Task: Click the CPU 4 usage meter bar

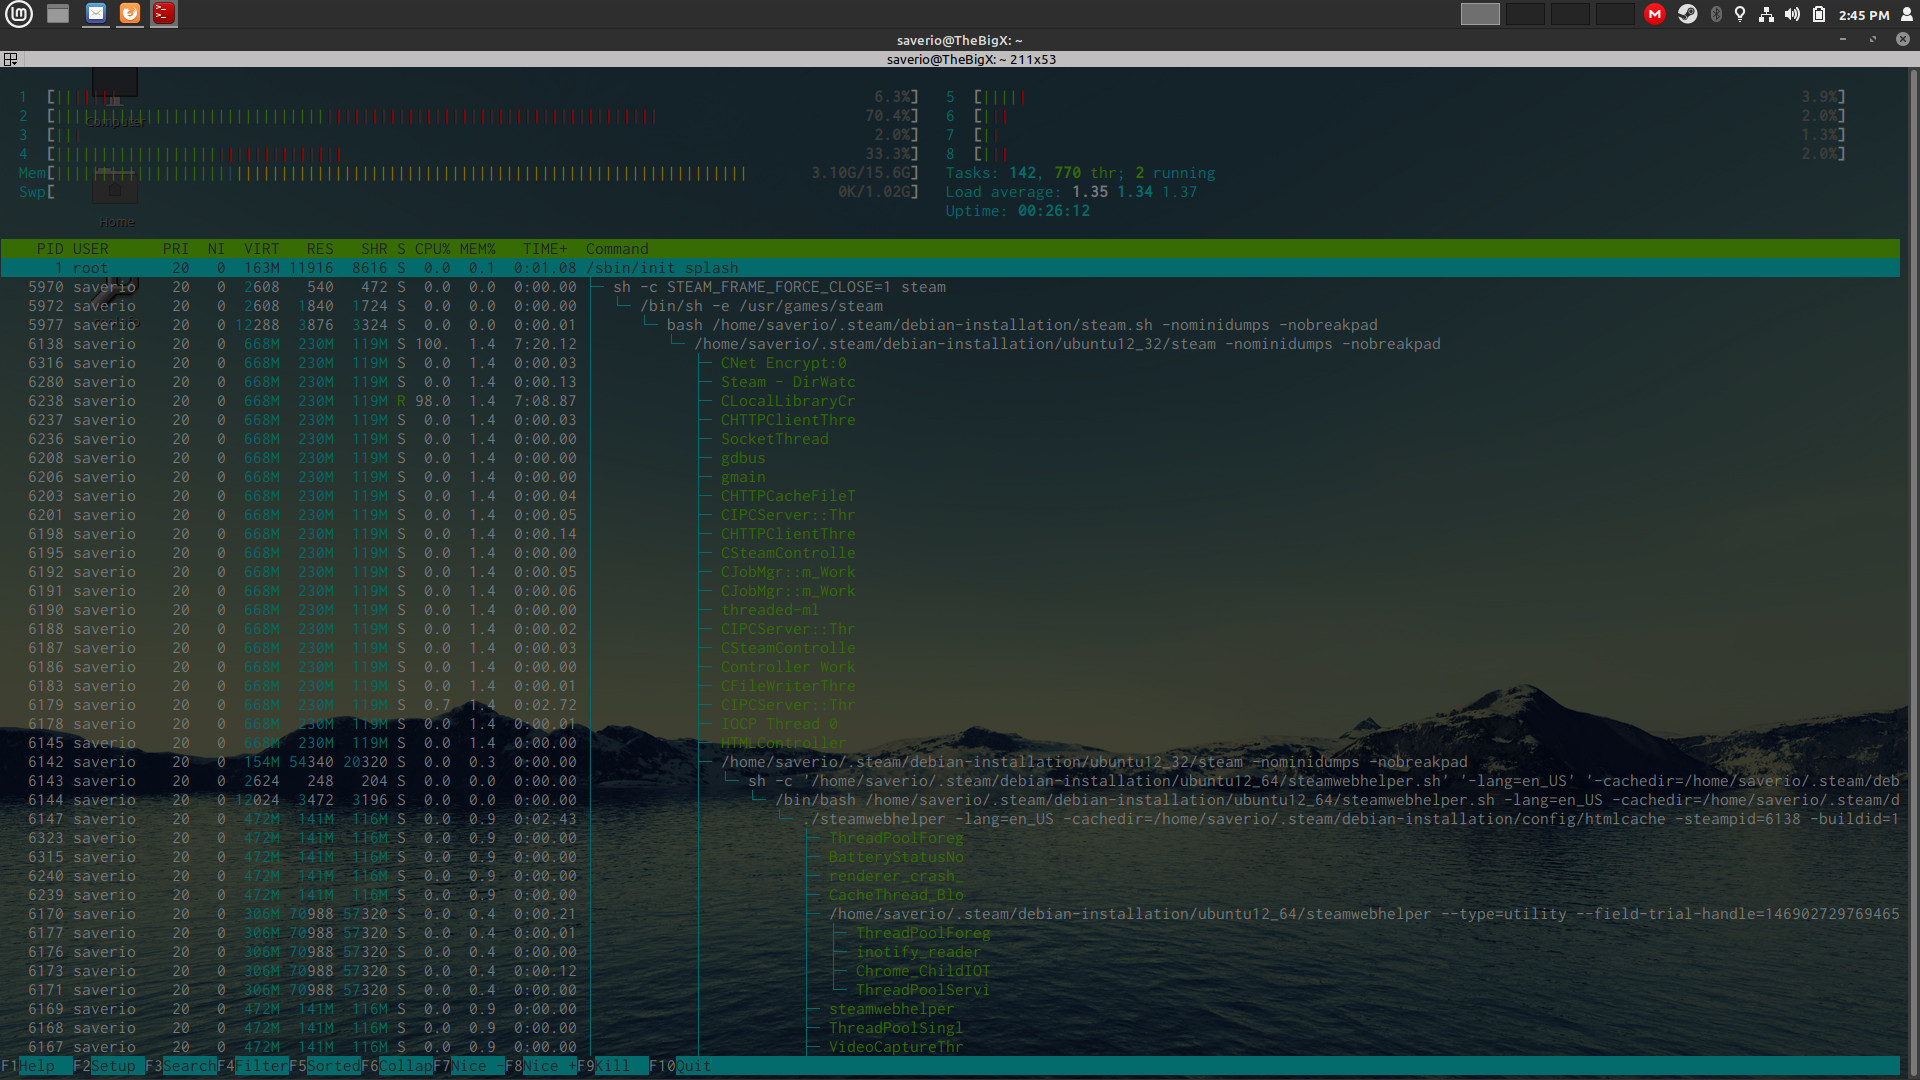Action: [x=482, y=154]
